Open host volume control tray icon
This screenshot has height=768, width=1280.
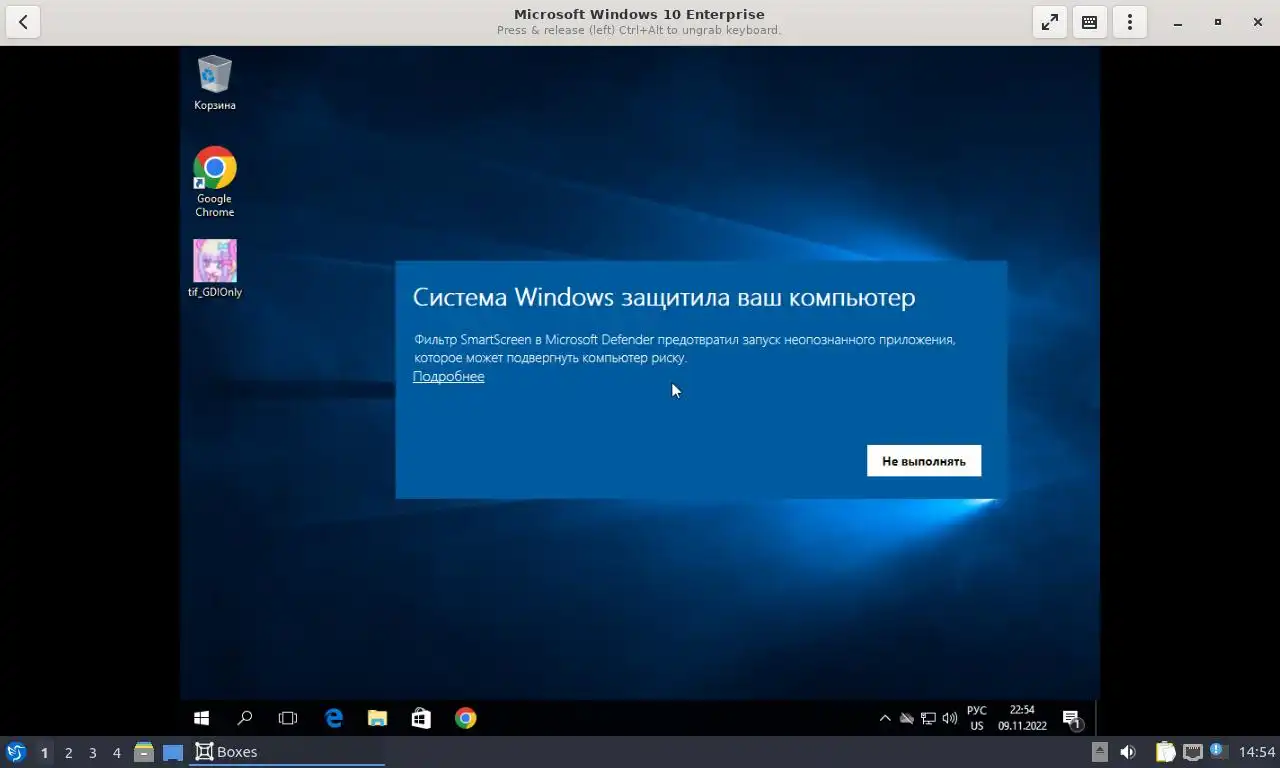(x=1128, y=752)
